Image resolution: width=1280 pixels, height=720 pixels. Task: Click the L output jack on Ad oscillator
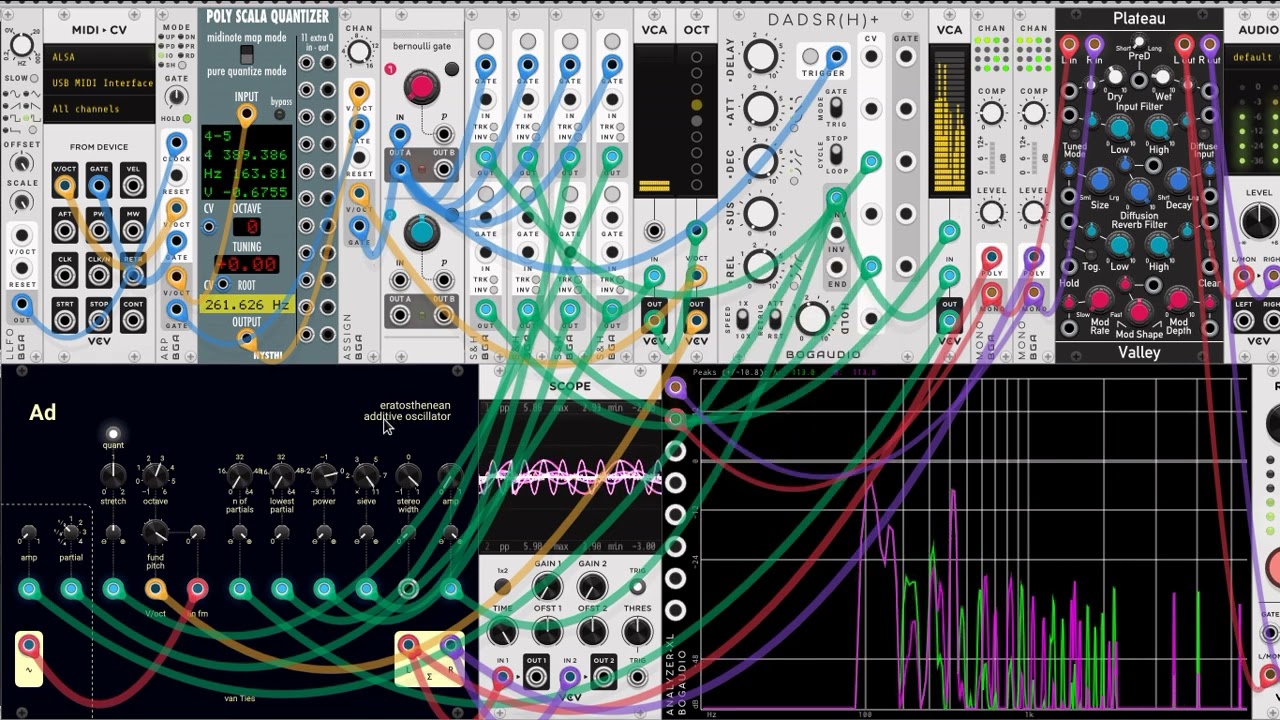[408, 646]
